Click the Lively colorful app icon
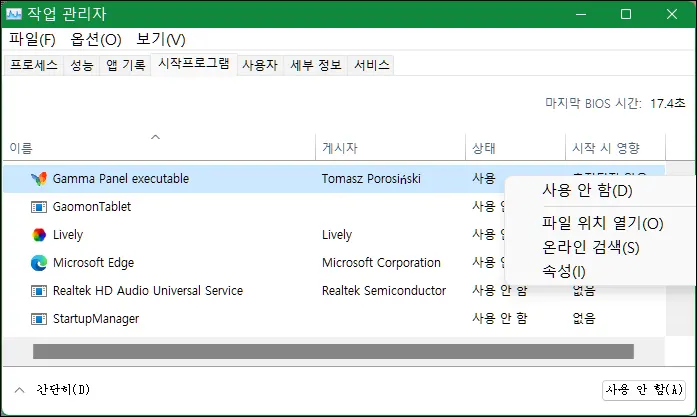Image resolution: width=697 pixels, height=417 pixels. click(x=39, y=235)
